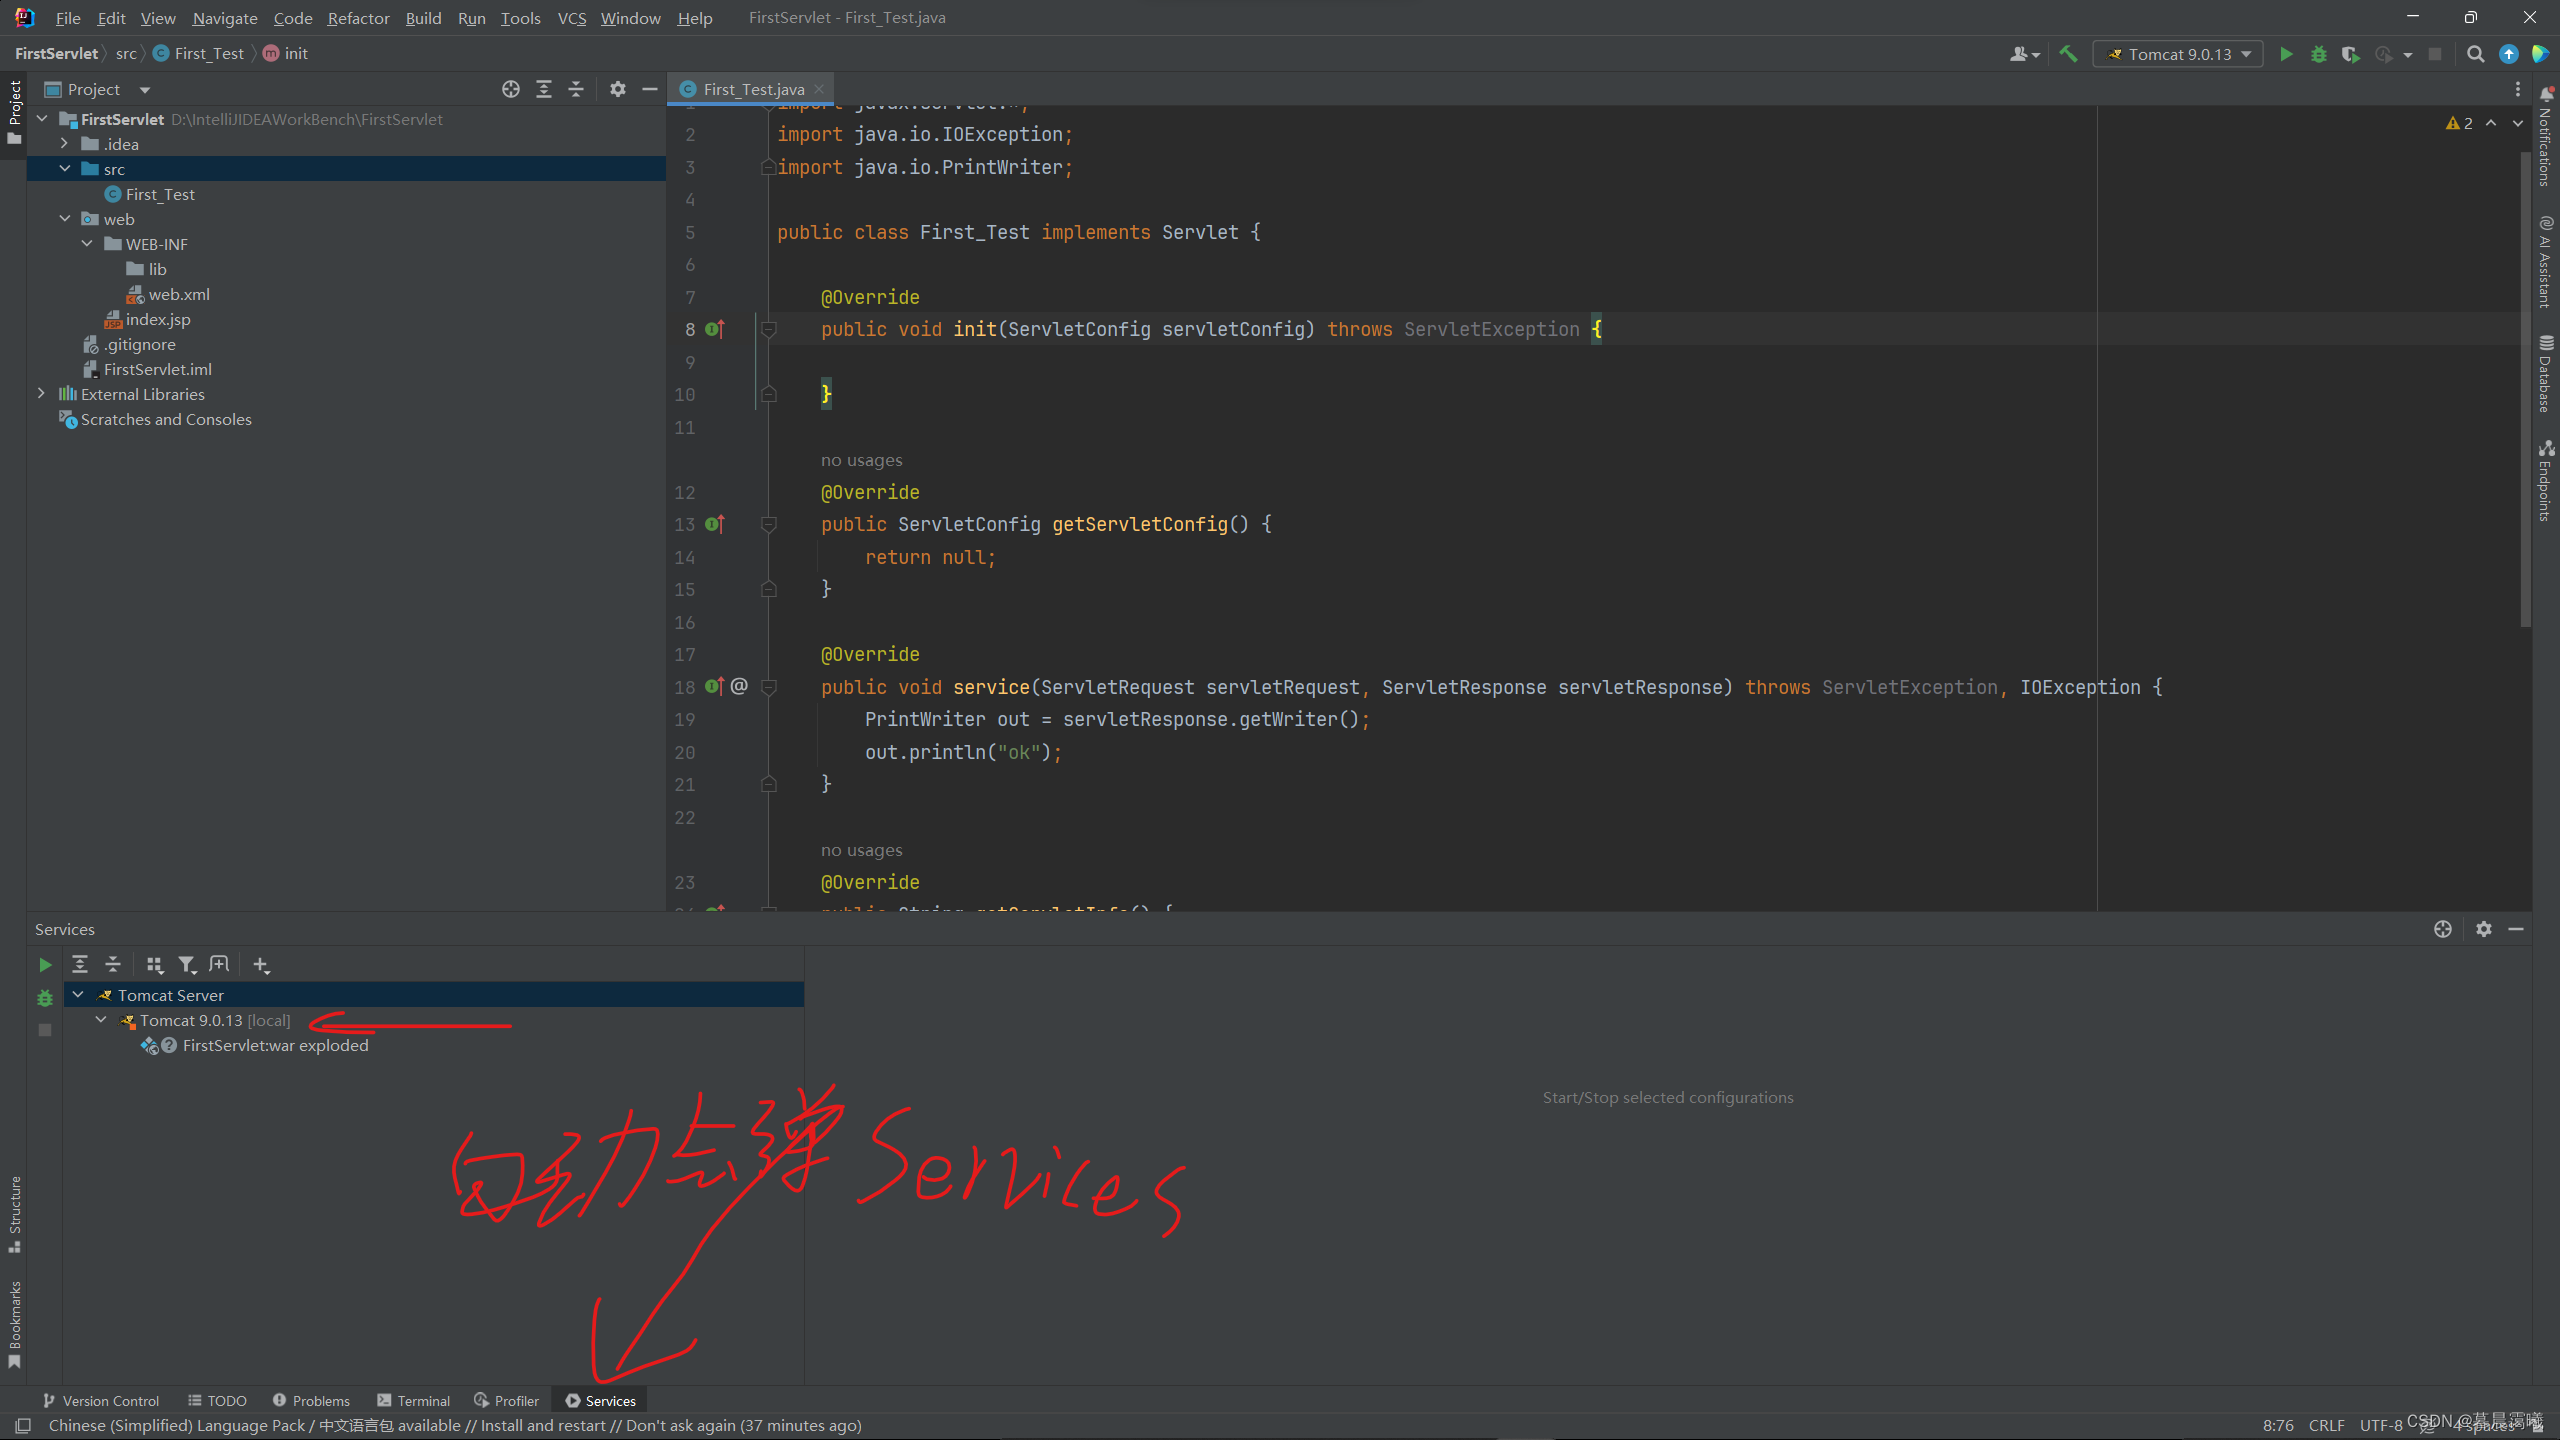Viewport: 2560px width, 1440px height.
Task: Toggle the line breakpoint on line 13
Action: tap(686, 524)
